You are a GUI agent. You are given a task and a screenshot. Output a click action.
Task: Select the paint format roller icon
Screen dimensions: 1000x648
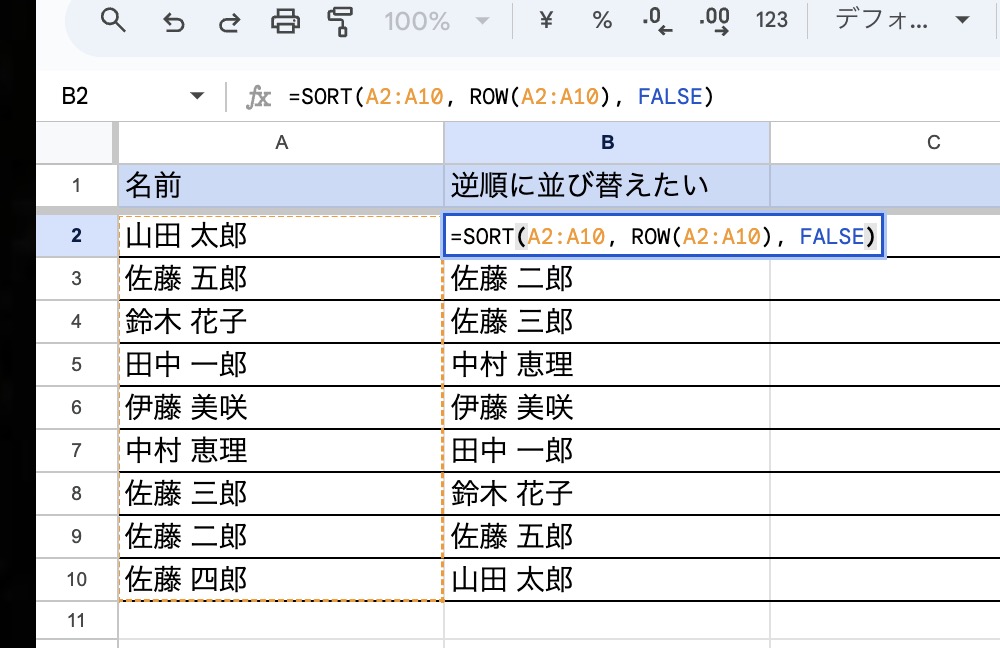tap(341, 21)
